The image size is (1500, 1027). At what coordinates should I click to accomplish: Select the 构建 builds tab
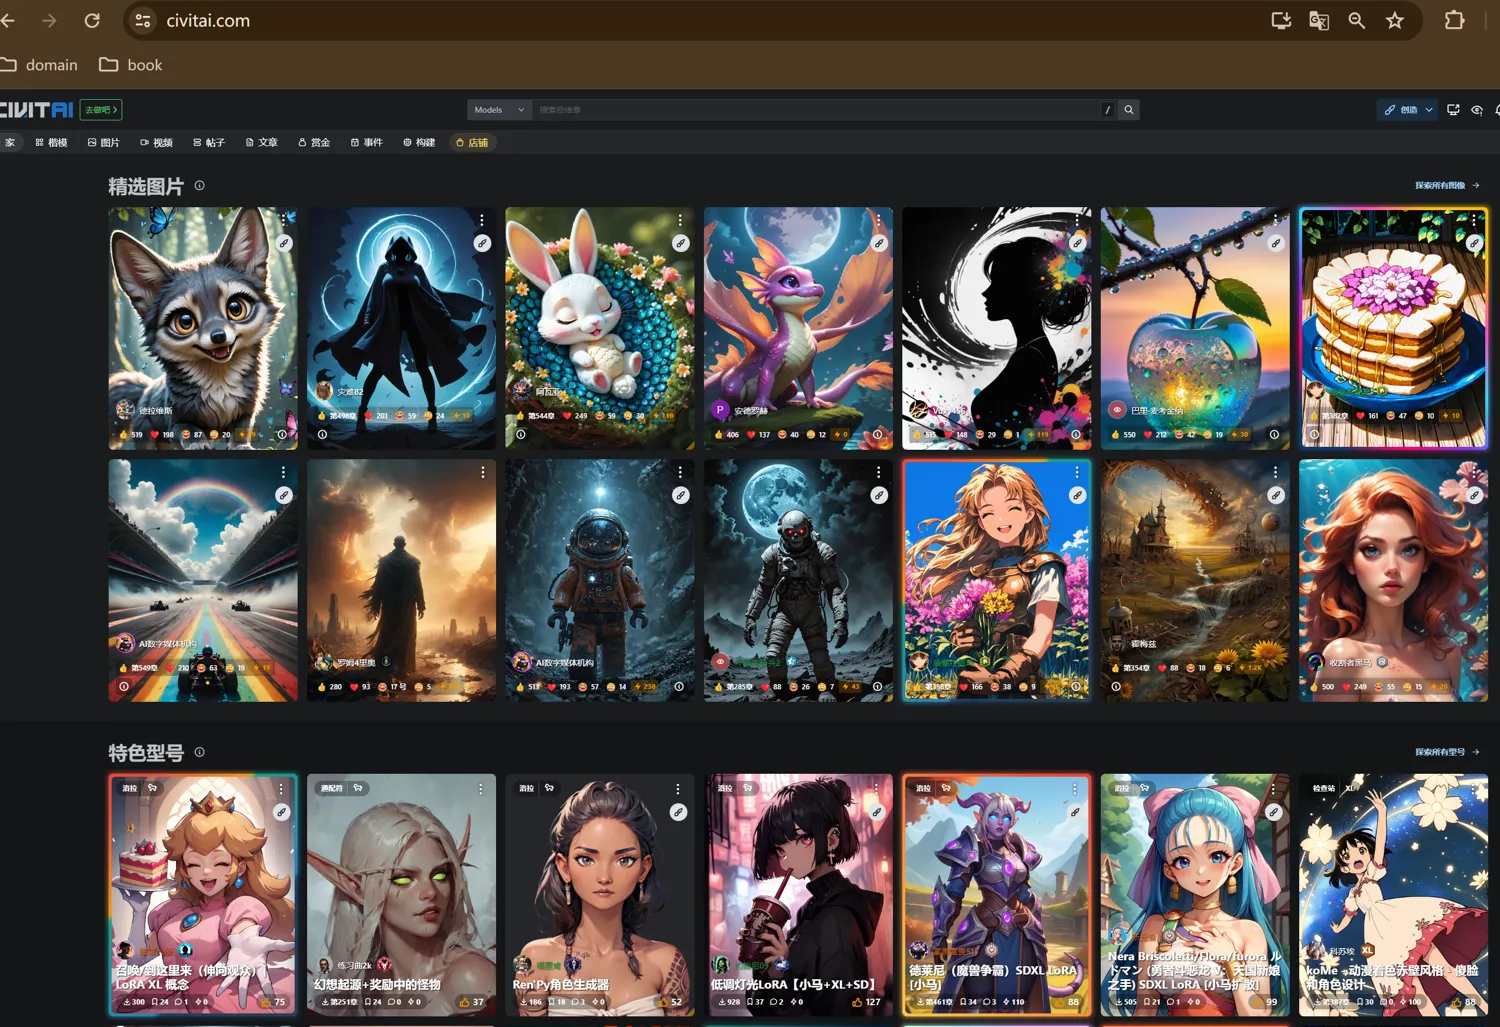(419, 143)
